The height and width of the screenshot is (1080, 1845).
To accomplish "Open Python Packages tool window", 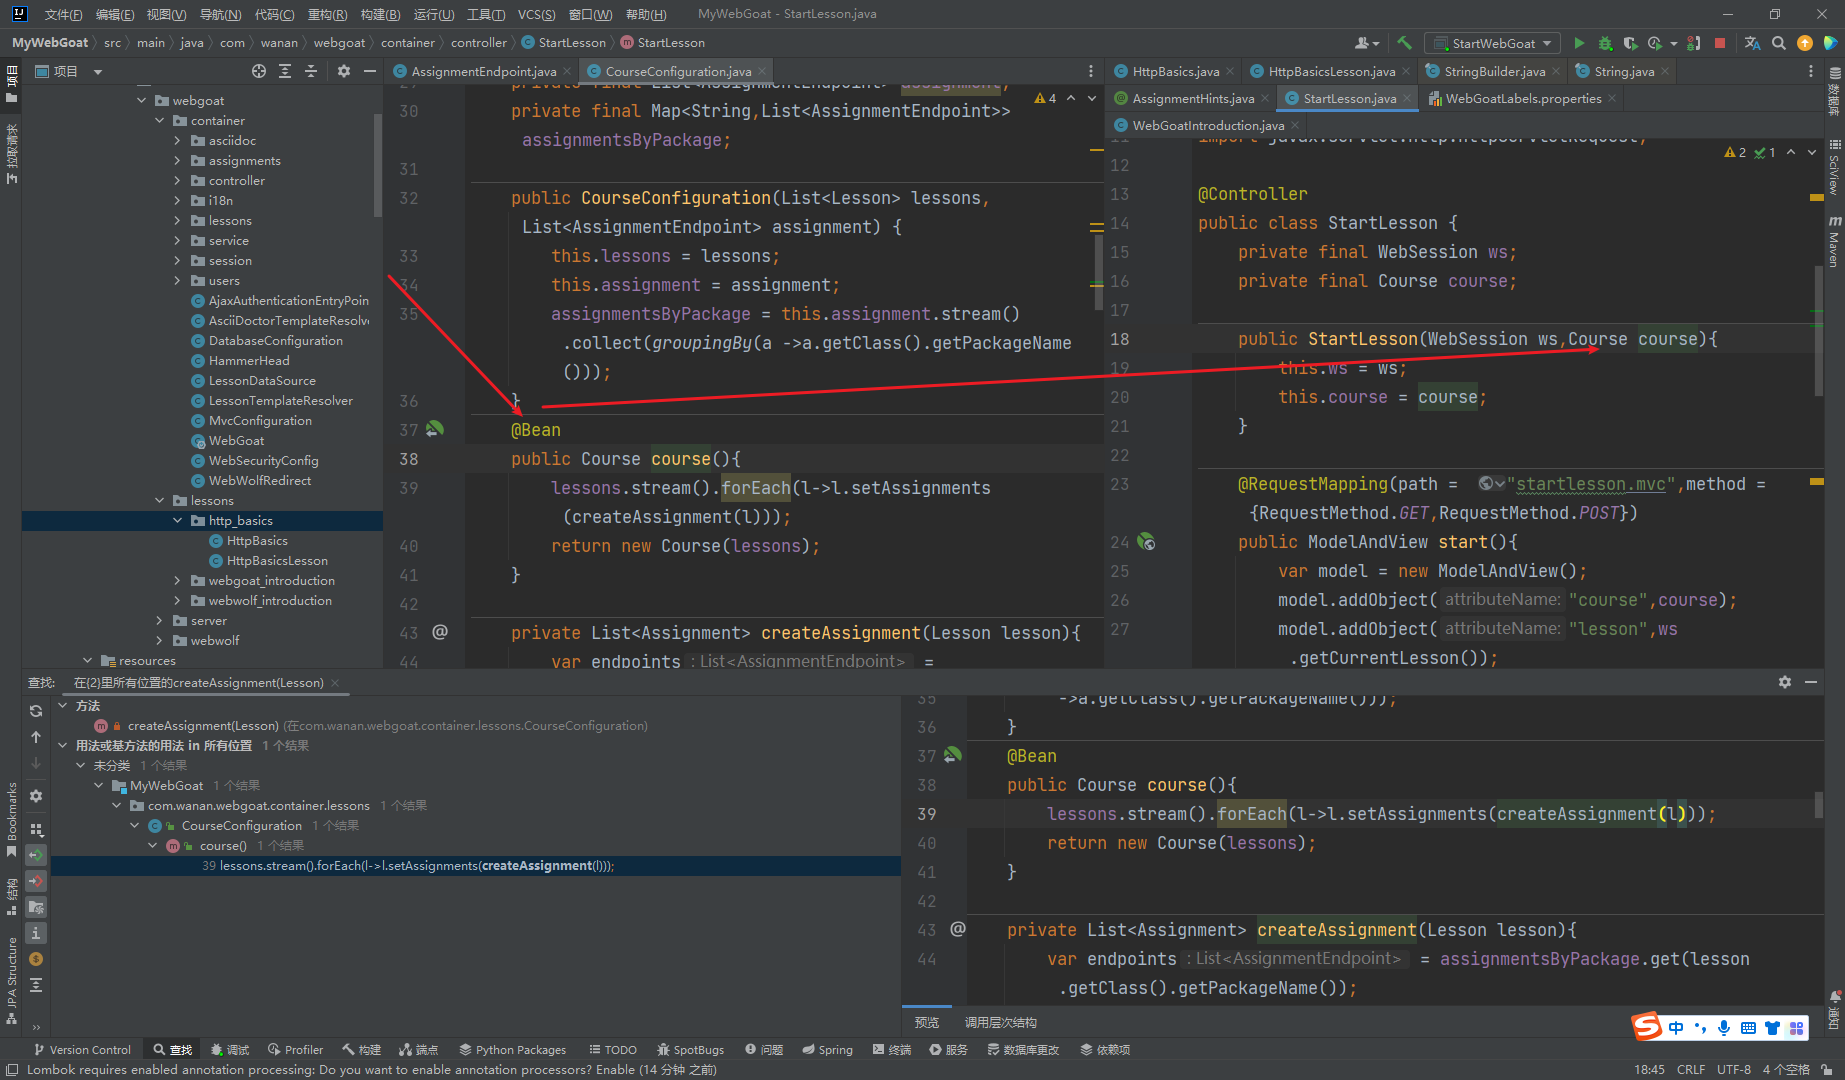I will (x=513, y=1050).
